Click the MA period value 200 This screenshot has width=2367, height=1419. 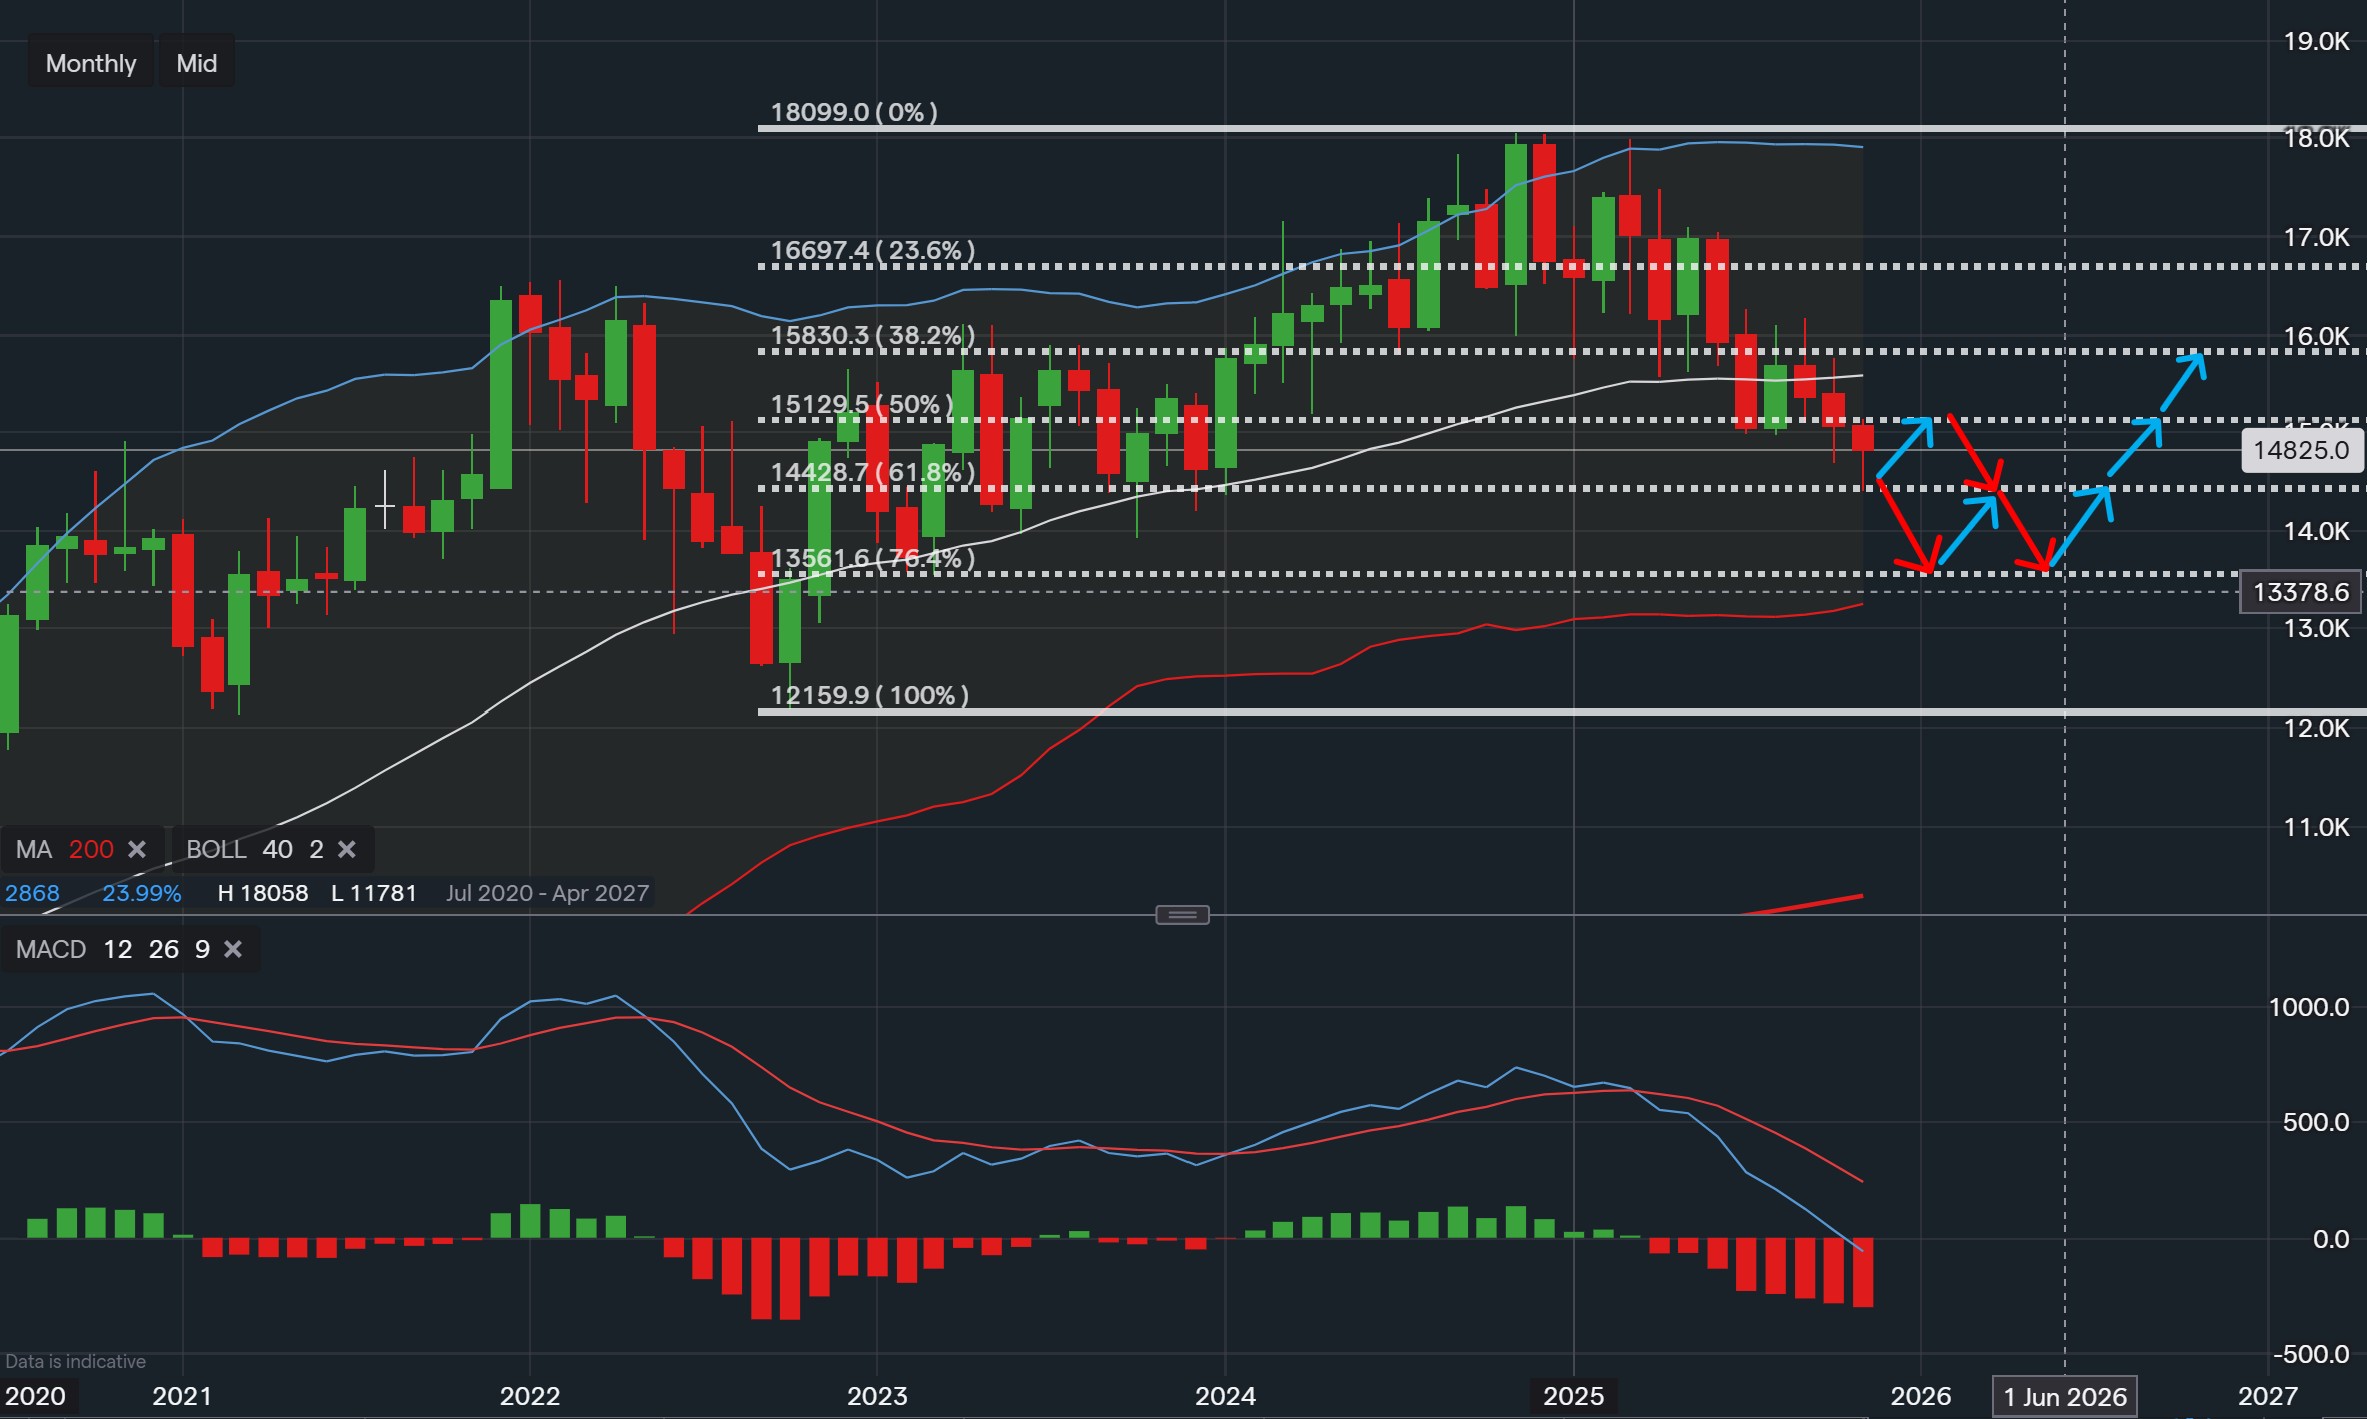pyautogui.click(x=91, y=849)
